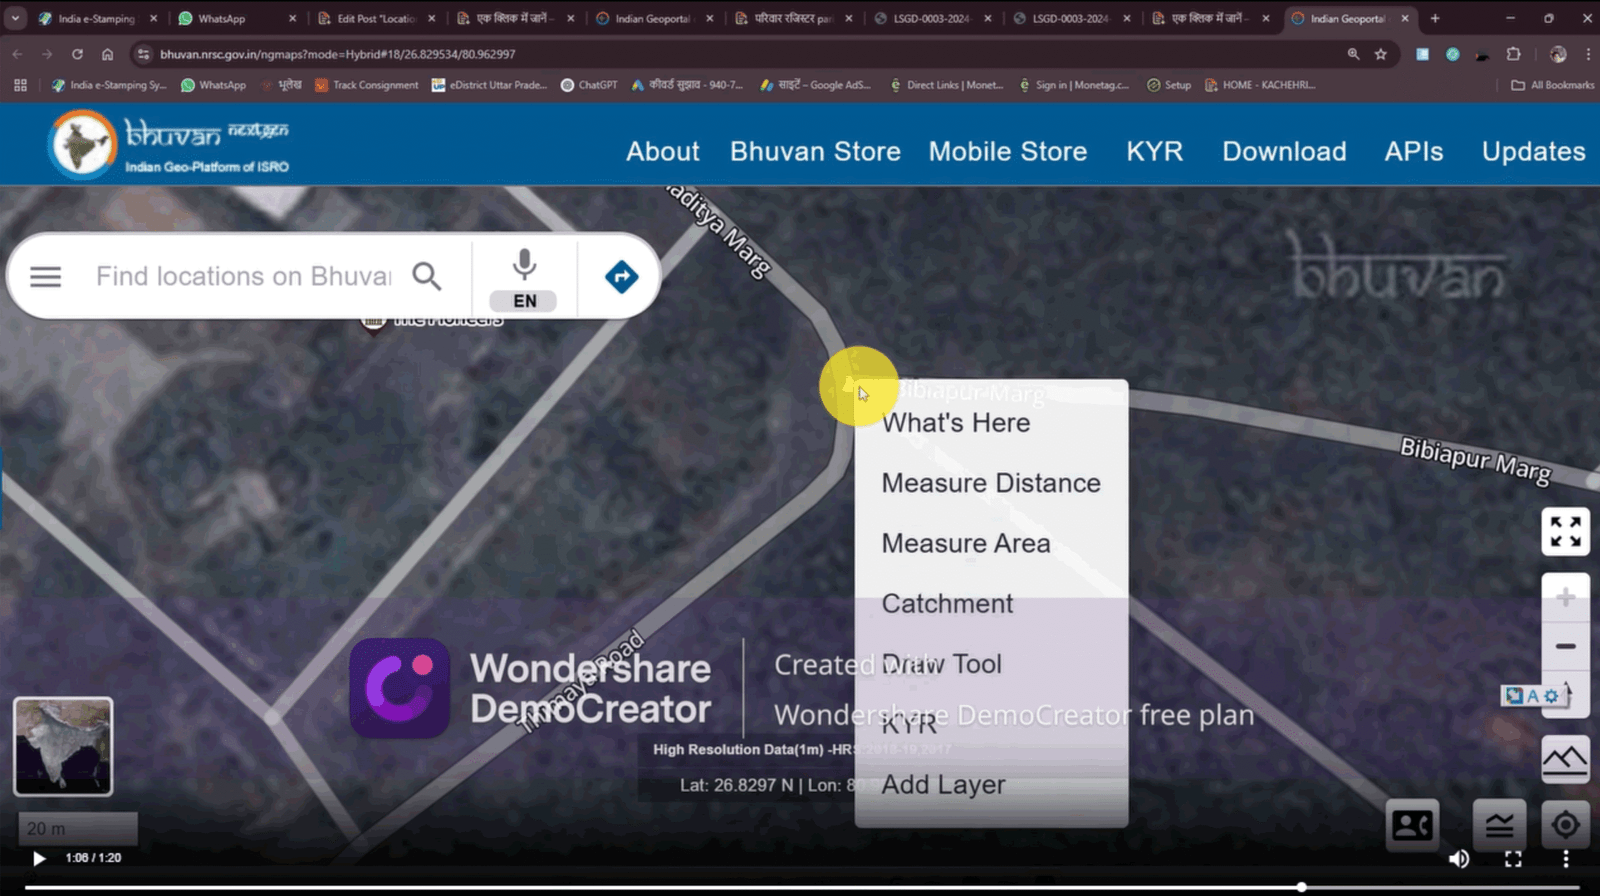Expand the map to full screen

1565,531
